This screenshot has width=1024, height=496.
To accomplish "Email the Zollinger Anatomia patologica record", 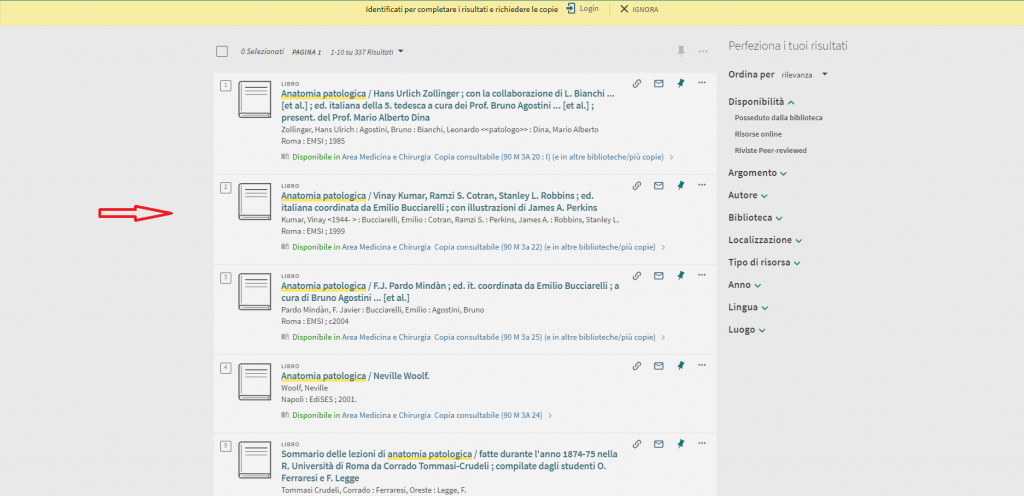I will coord(658,83).
